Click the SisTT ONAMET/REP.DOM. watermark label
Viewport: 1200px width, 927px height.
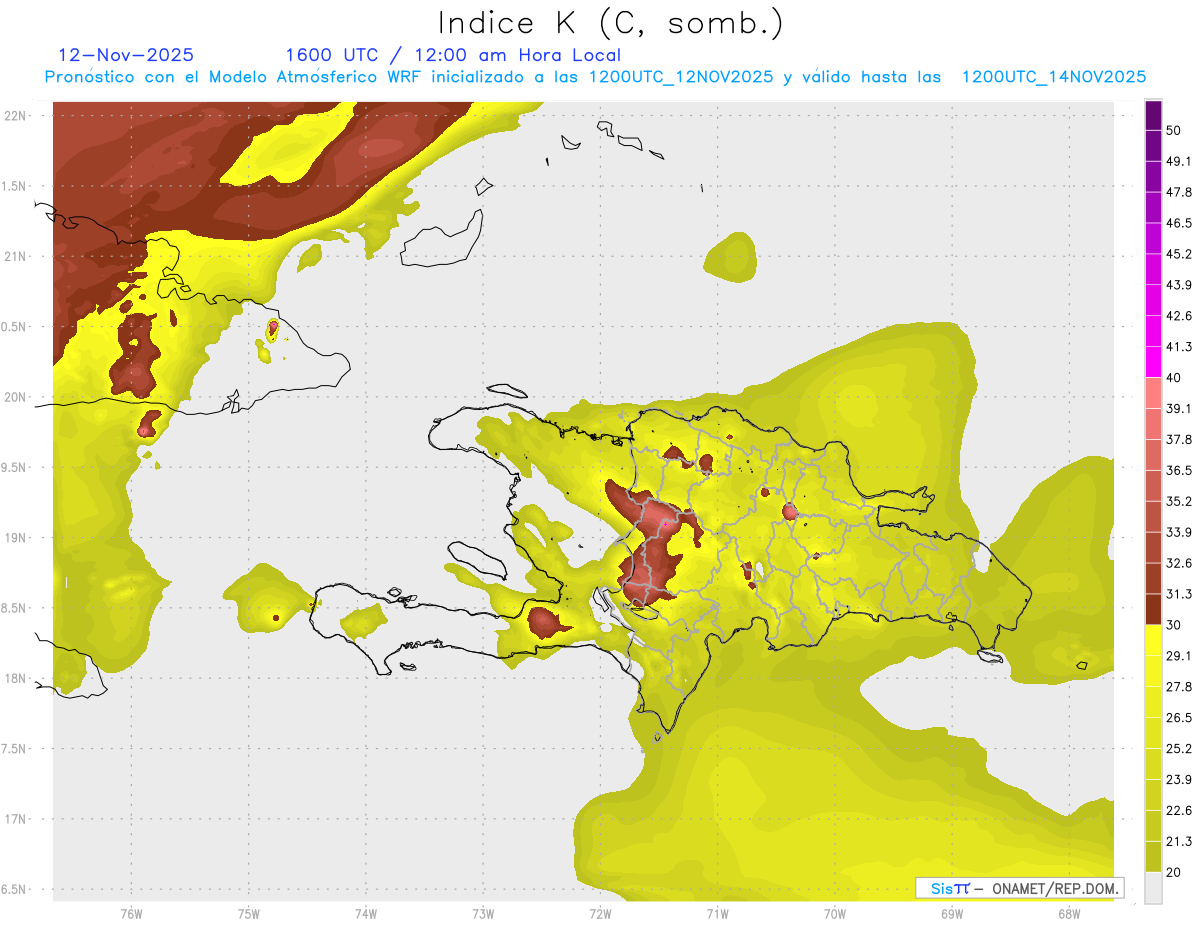(x=1019, y=888)
